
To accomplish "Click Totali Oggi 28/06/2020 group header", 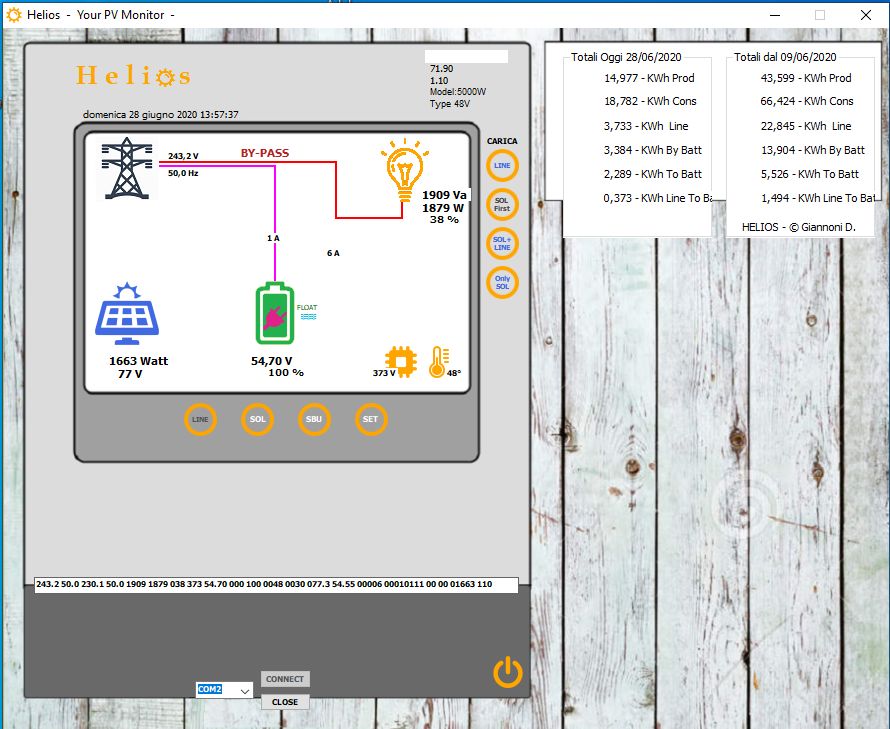I will [x=626, y=57].
